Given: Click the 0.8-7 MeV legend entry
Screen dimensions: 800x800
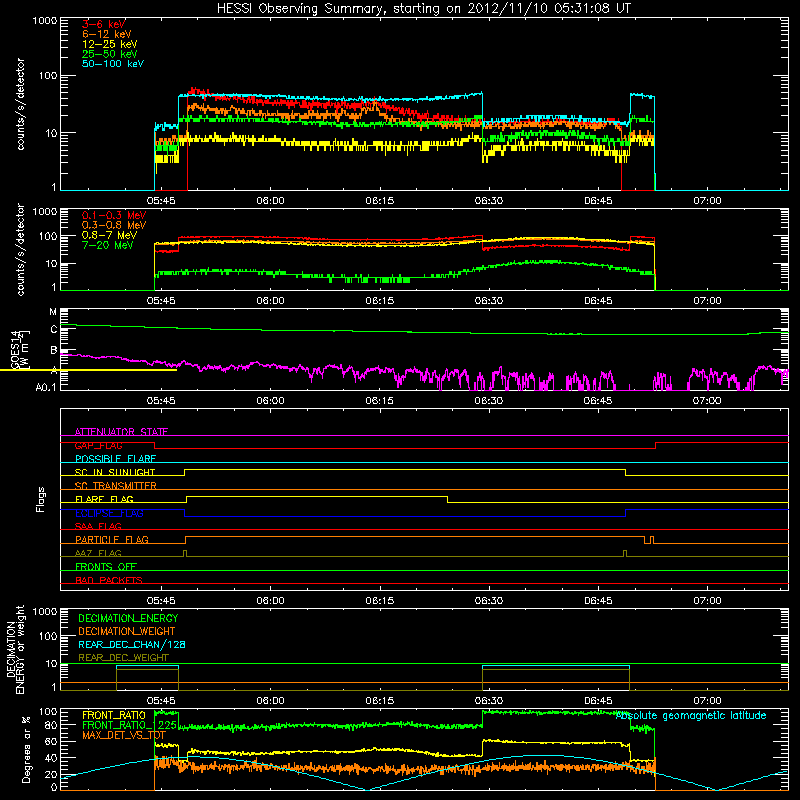Looking at the screenshot, I should (x=109, y=235).
